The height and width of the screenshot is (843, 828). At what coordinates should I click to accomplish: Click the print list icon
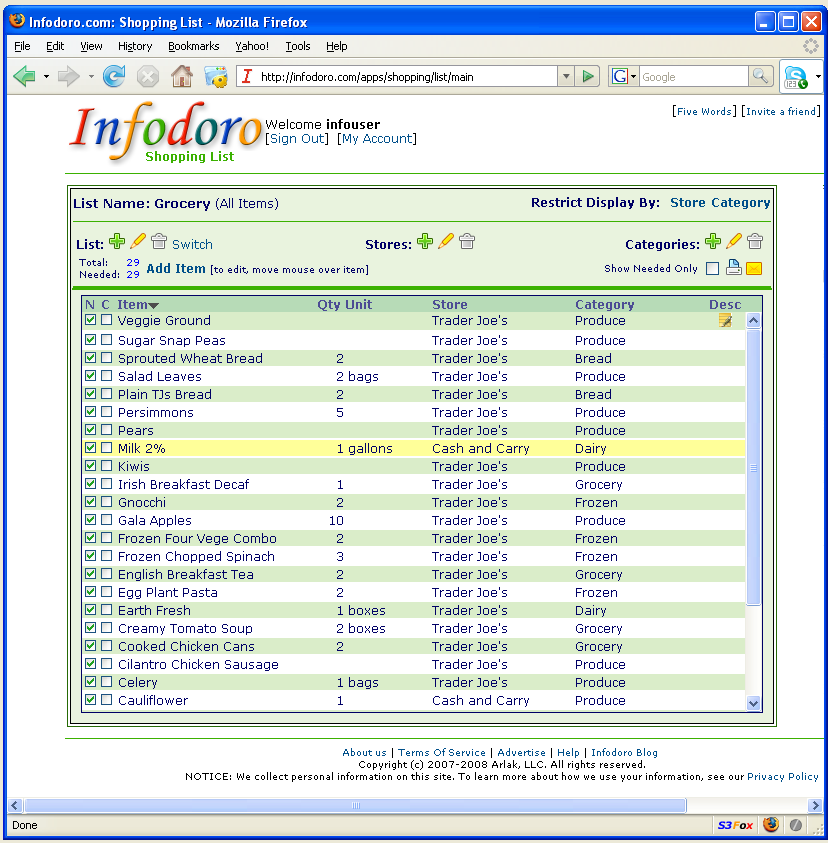(x=733, y=268)
